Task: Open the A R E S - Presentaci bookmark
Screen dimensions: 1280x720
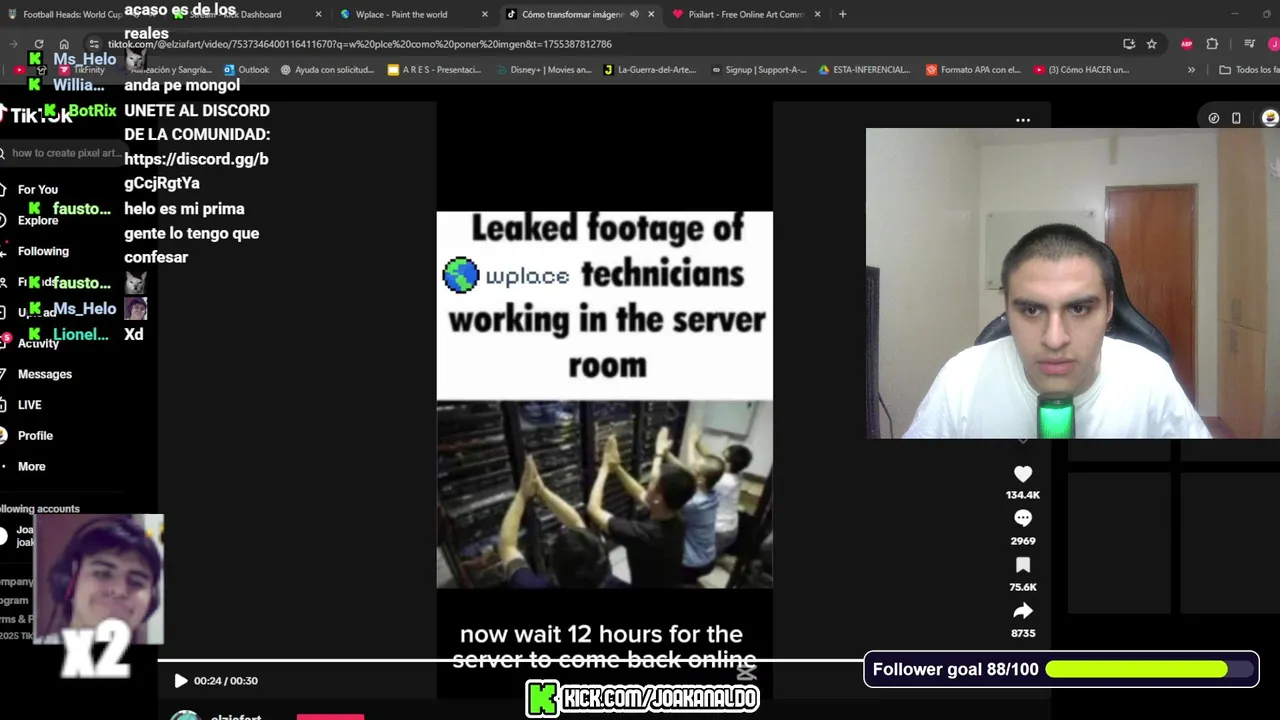Action: (434, 70)
